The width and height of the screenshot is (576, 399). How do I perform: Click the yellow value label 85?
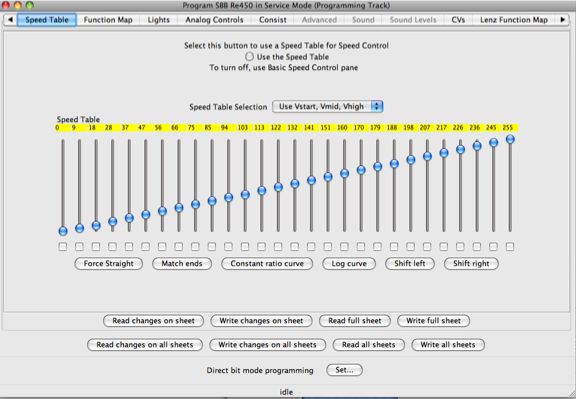click(208, 127)
